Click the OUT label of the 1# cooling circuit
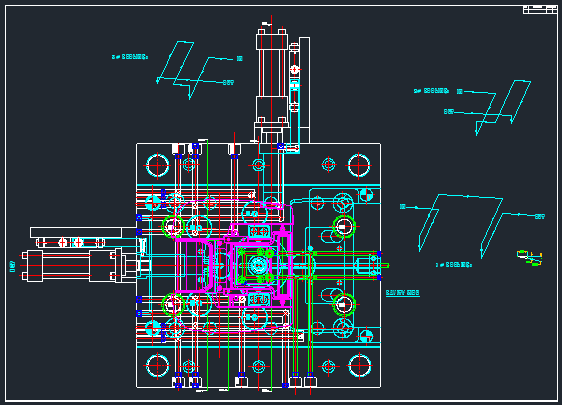The image size is (562, 405). point(540,216)
